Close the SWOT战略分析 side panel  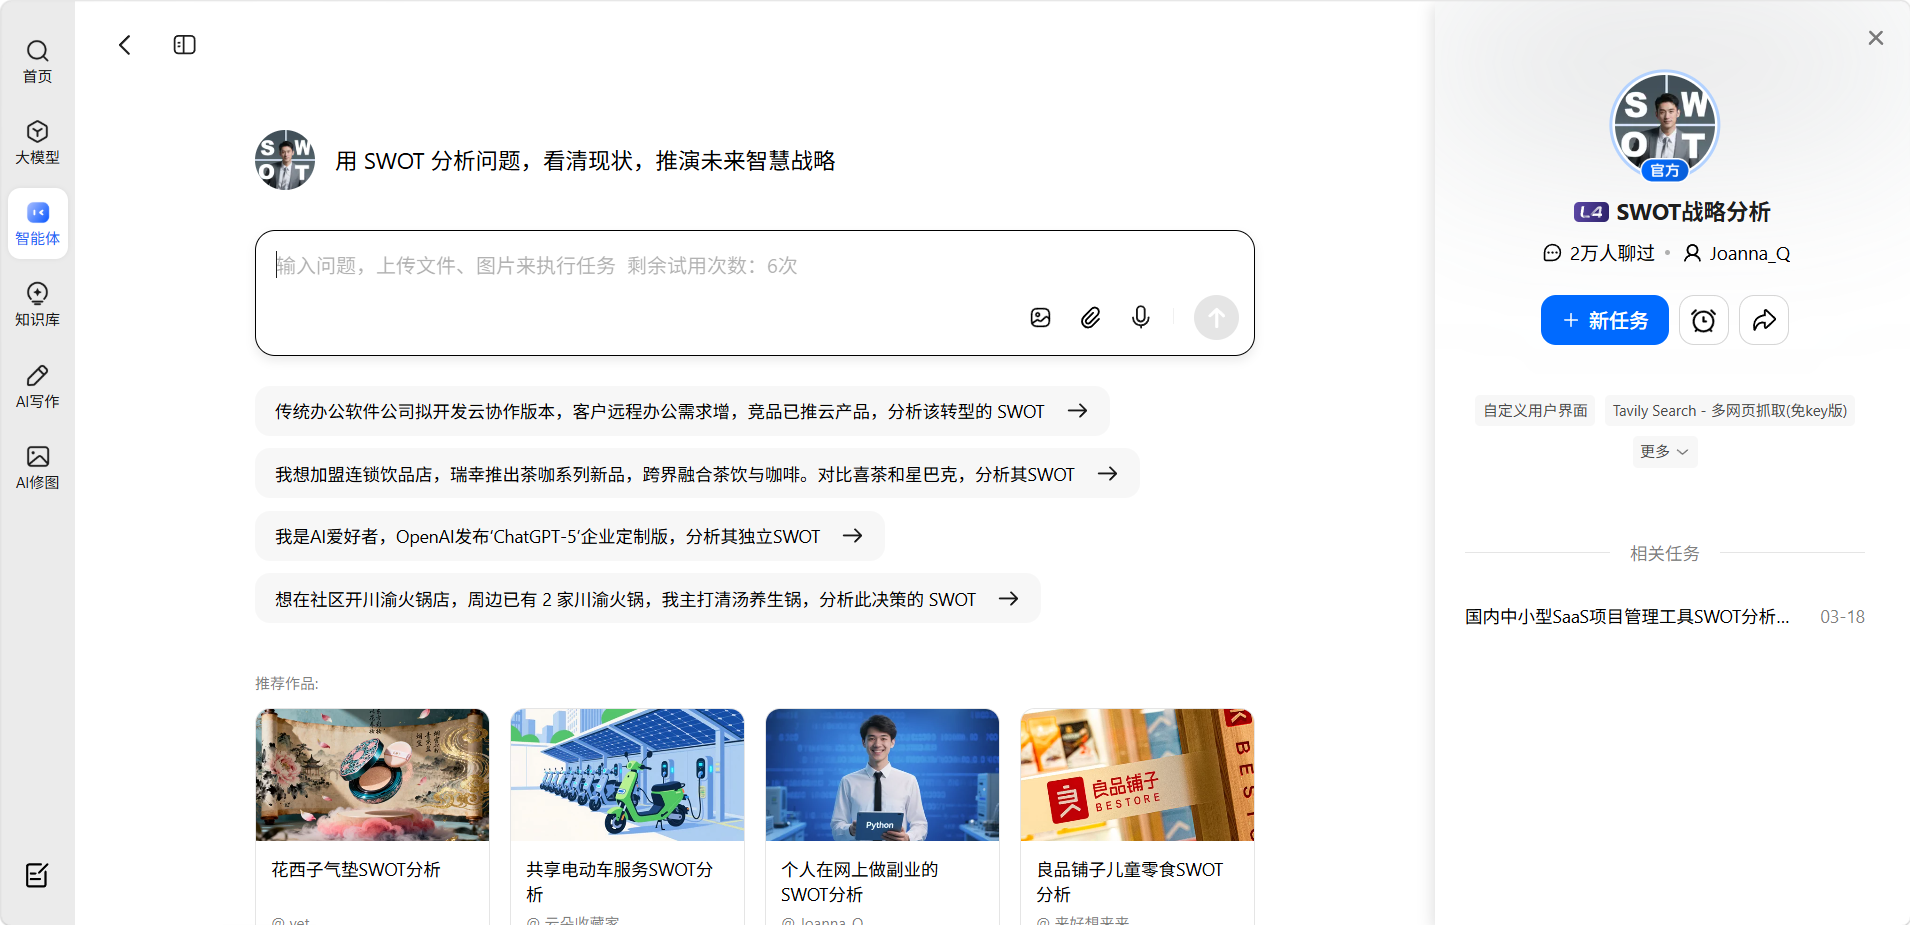click(x=1875, y=38)
